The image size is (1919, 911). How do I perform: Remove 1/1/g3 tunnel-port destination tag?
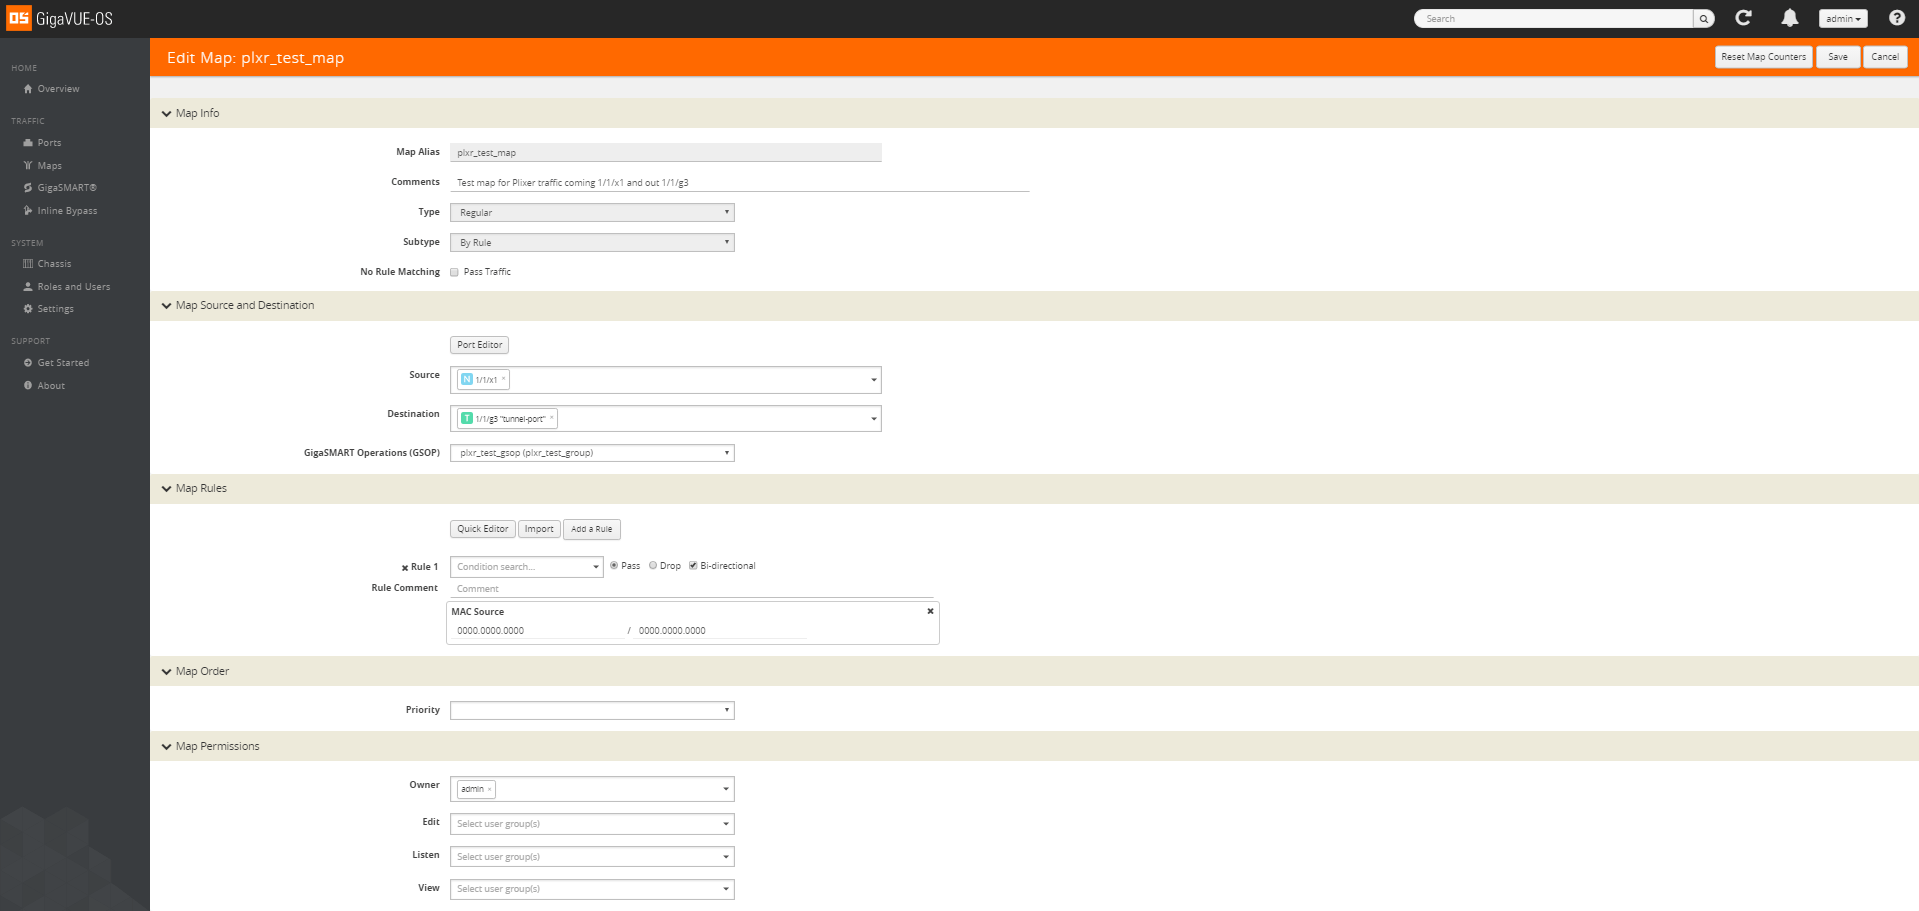coord(551,418)
